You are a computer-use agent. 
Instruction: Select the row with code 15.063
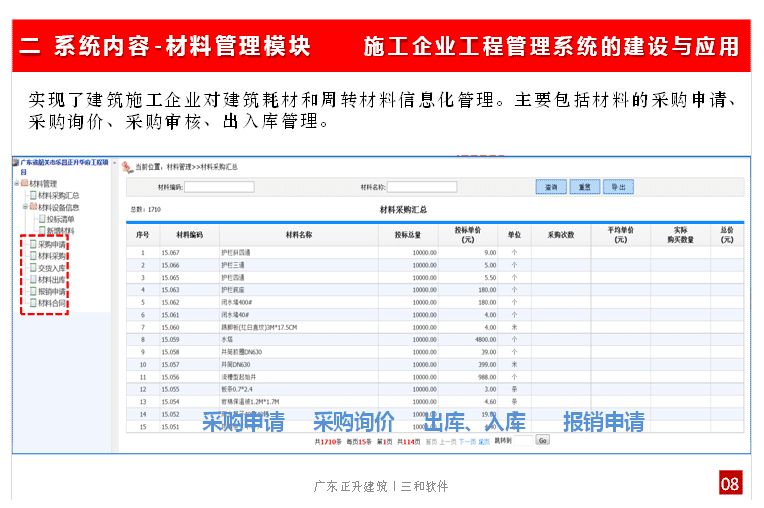pos(435,290)
